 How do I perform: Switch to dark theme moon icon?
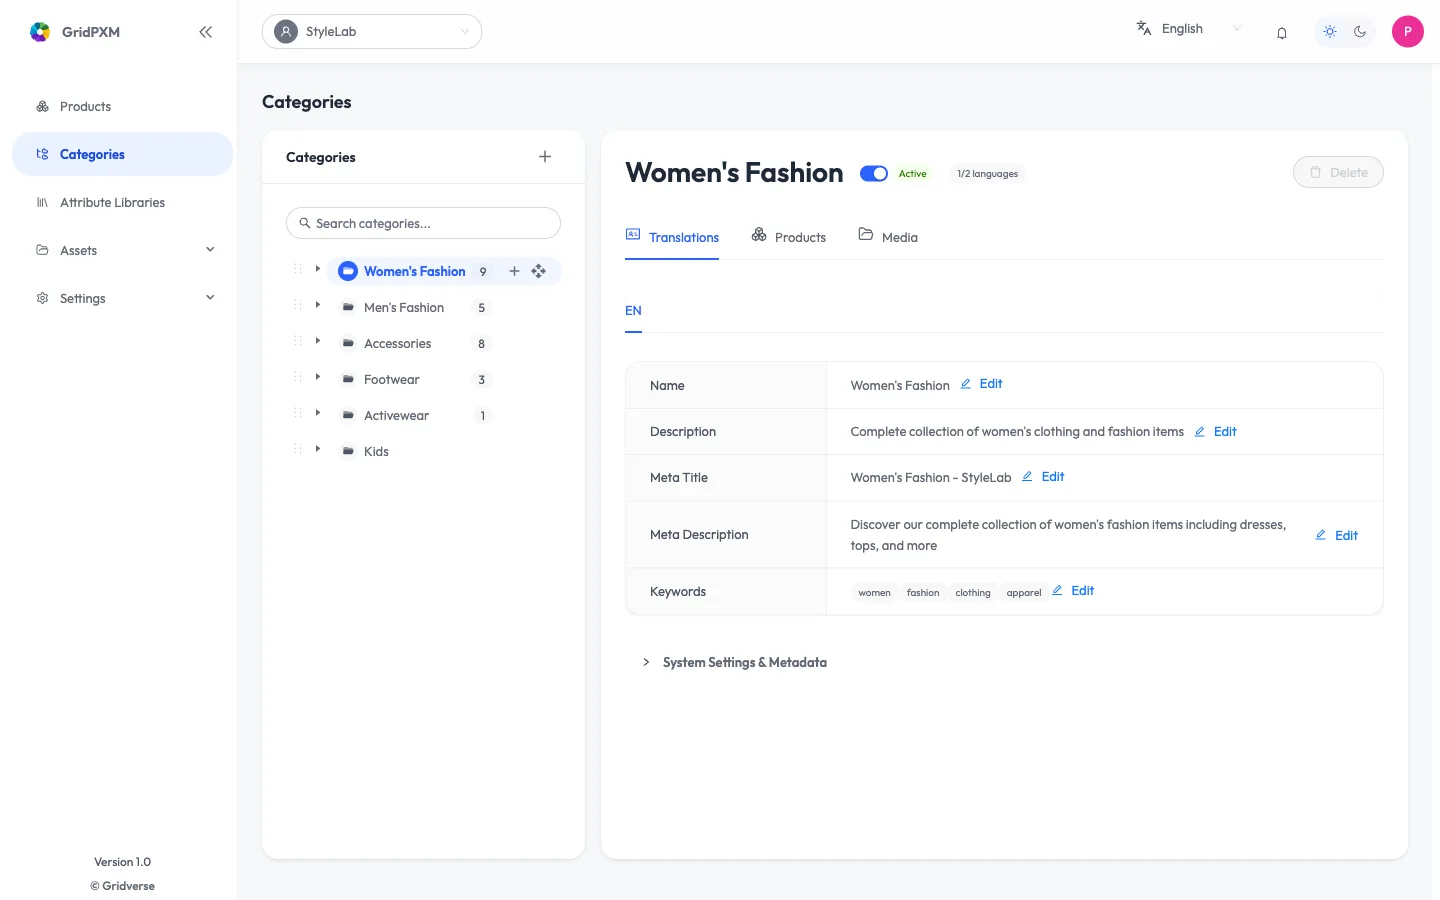point(1360,32)
